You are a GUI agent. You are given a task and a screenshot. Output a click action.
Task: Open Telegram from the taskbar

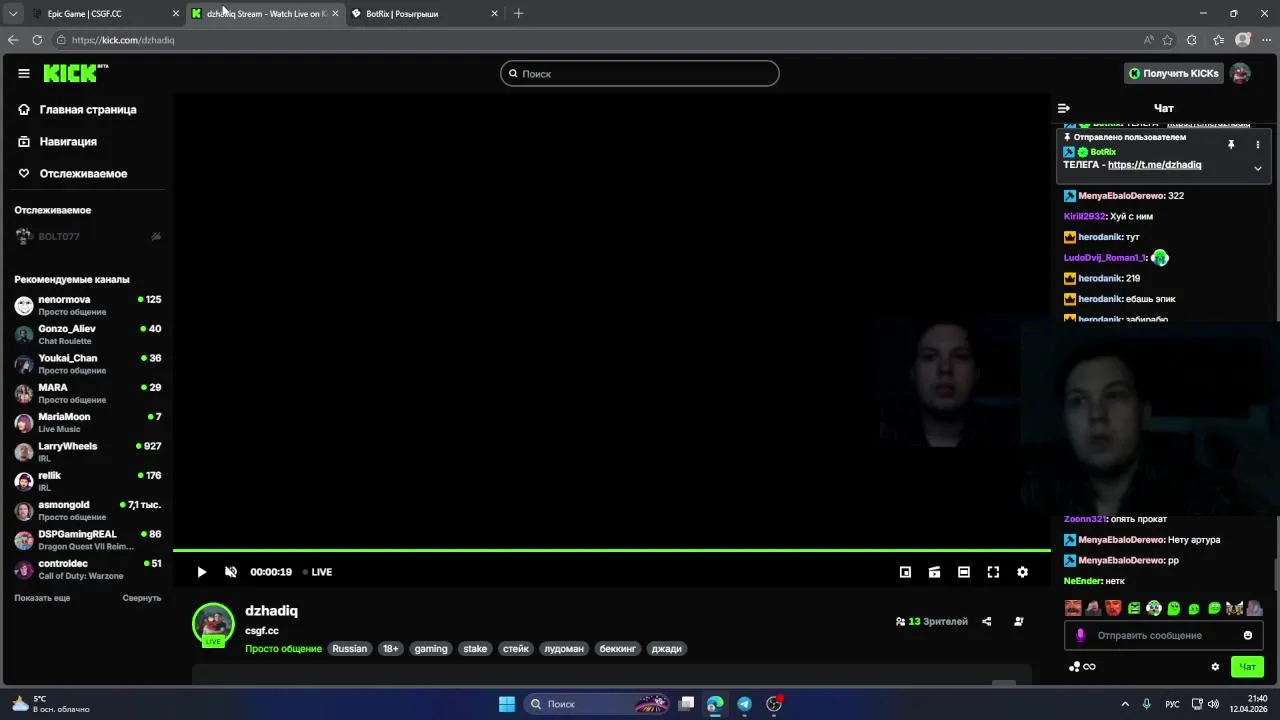[744, 704]
